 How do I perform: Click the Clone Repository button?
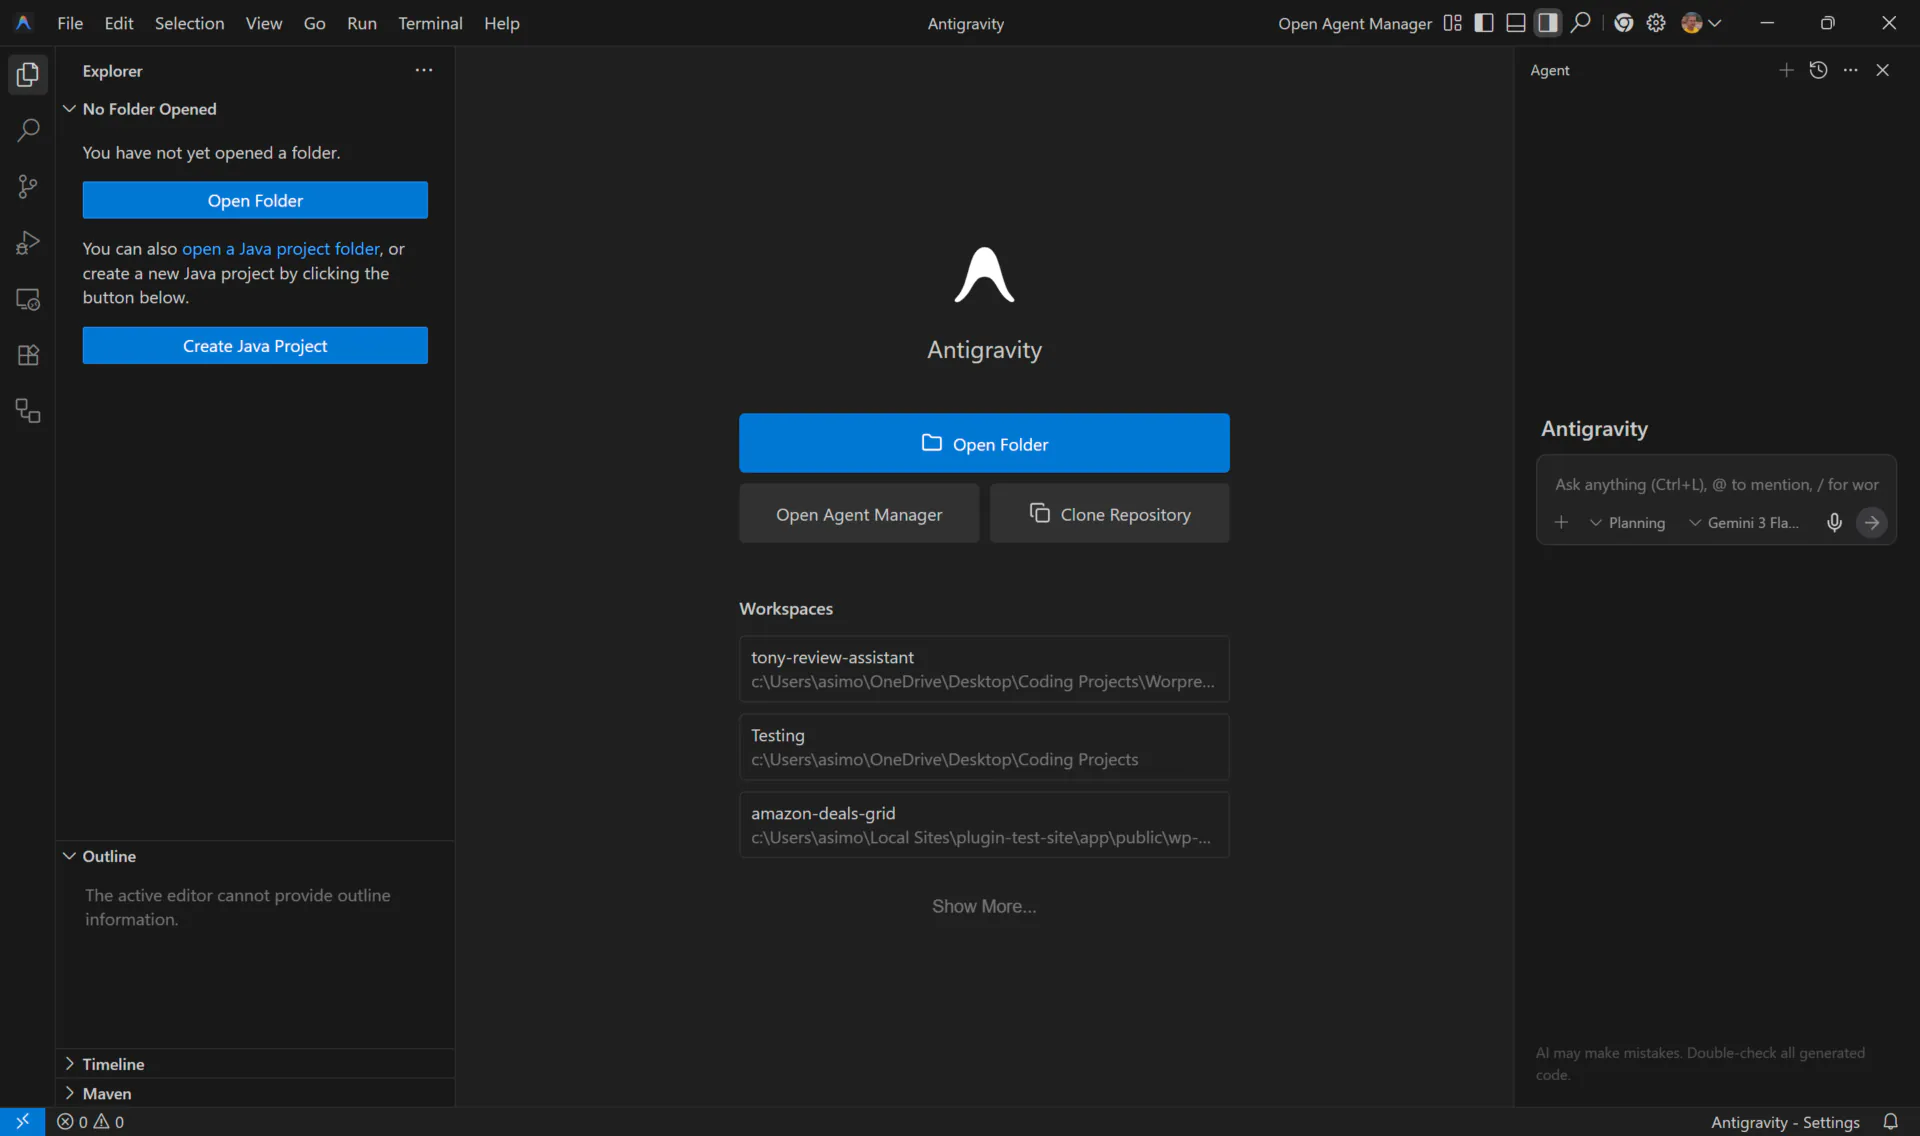(1109, 514)
